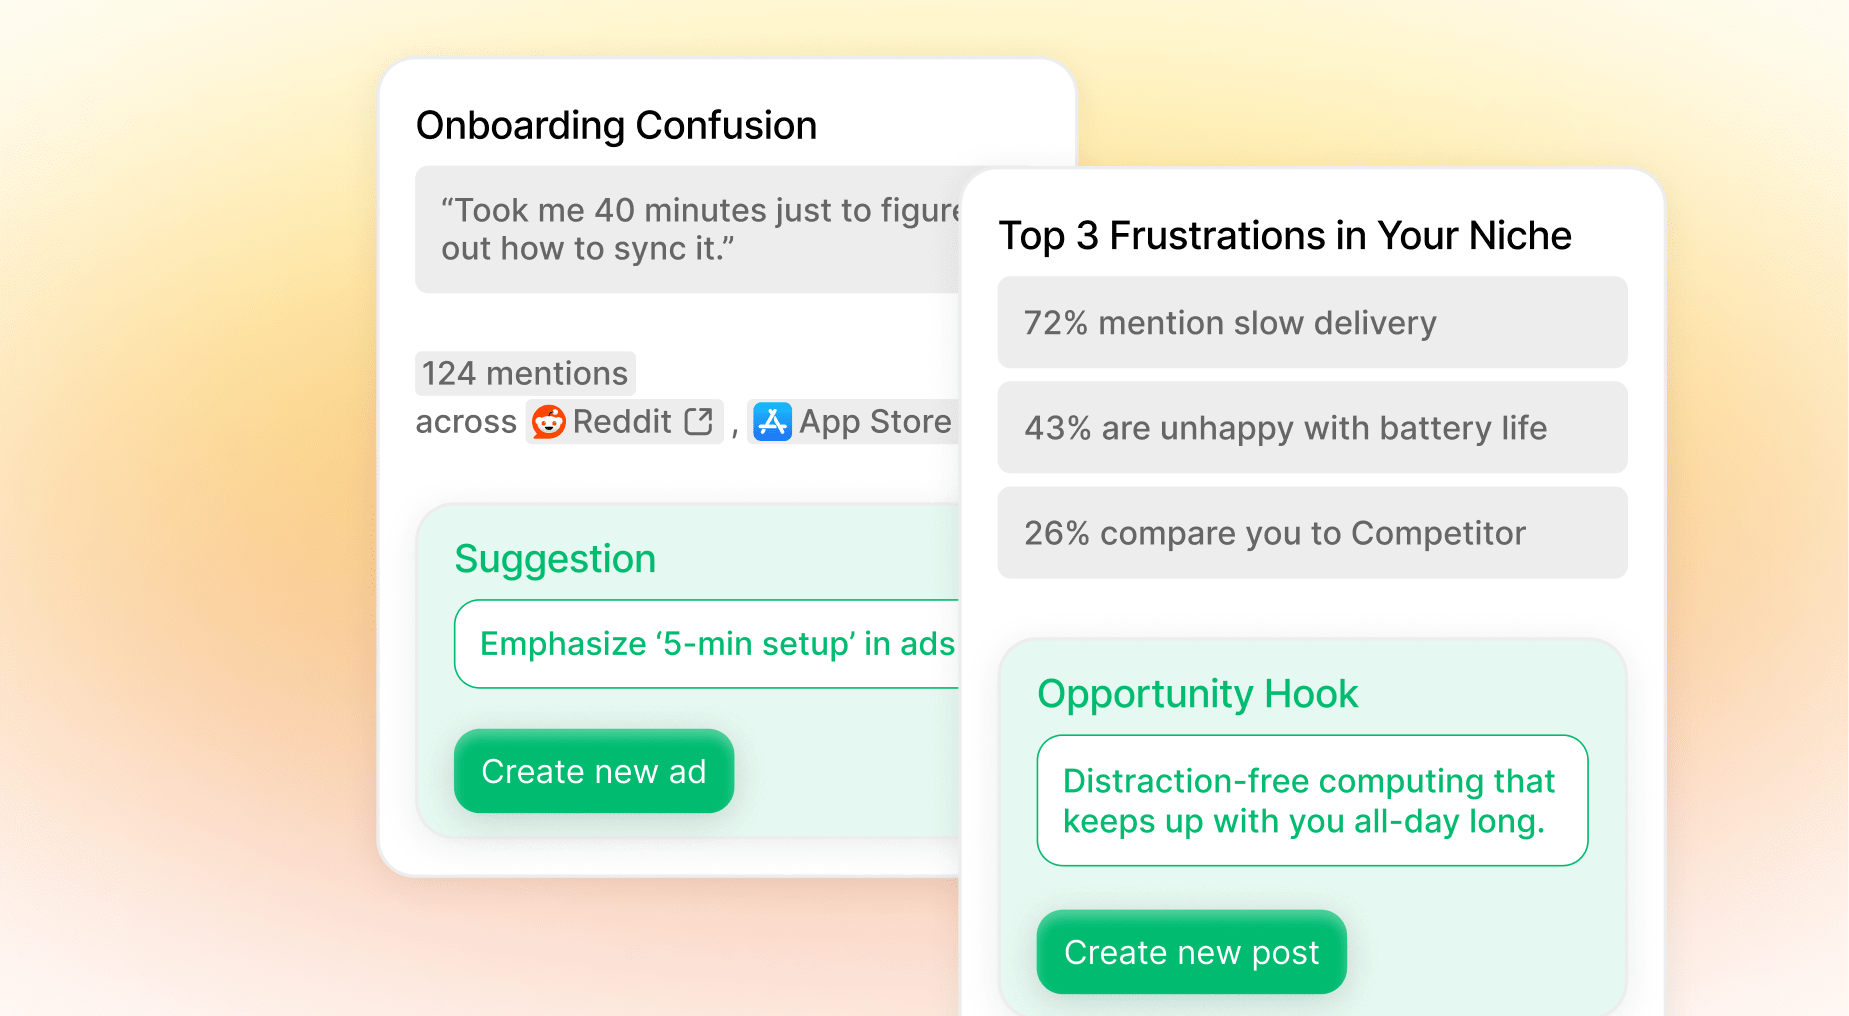Select the 26% compare you to Competitor row
Image resolution: width=1849 pixels, height=1016 pixels.
tap(1312, 532)
